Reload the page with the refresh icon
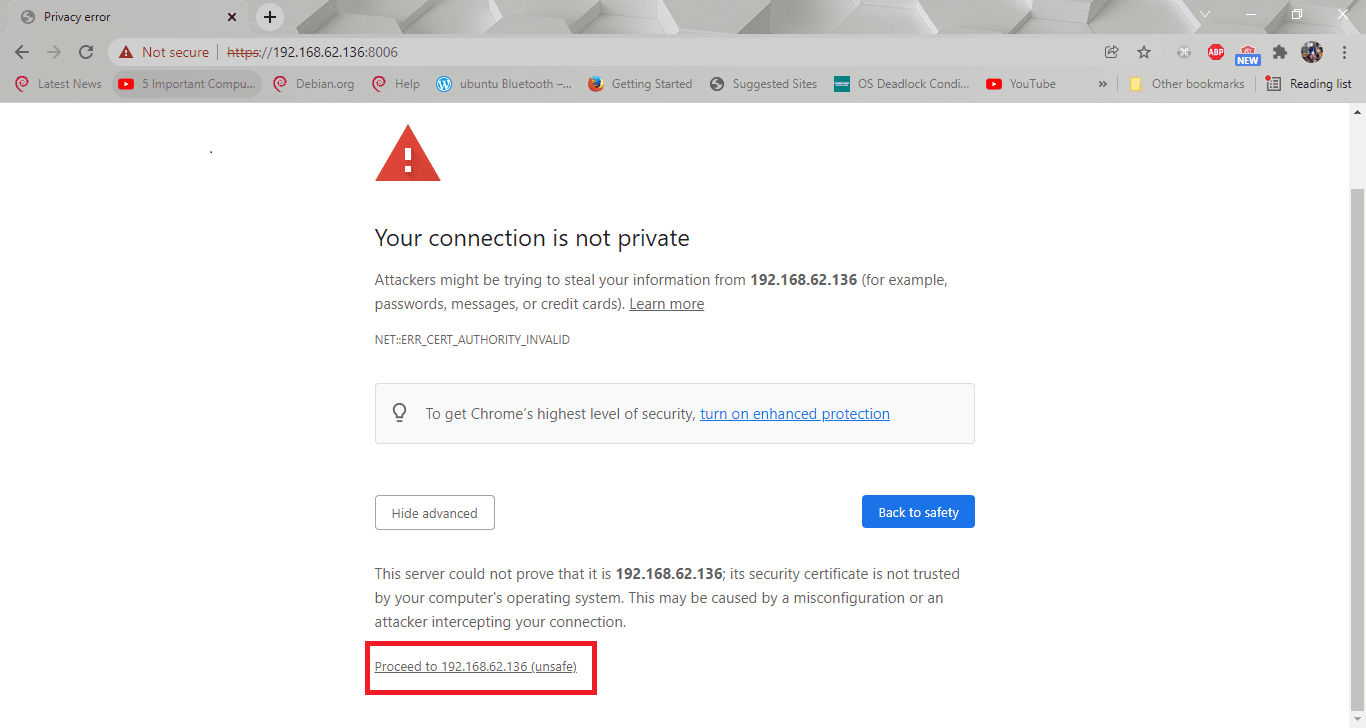Viewport: 1366px width, 728px height. point(86,52)
